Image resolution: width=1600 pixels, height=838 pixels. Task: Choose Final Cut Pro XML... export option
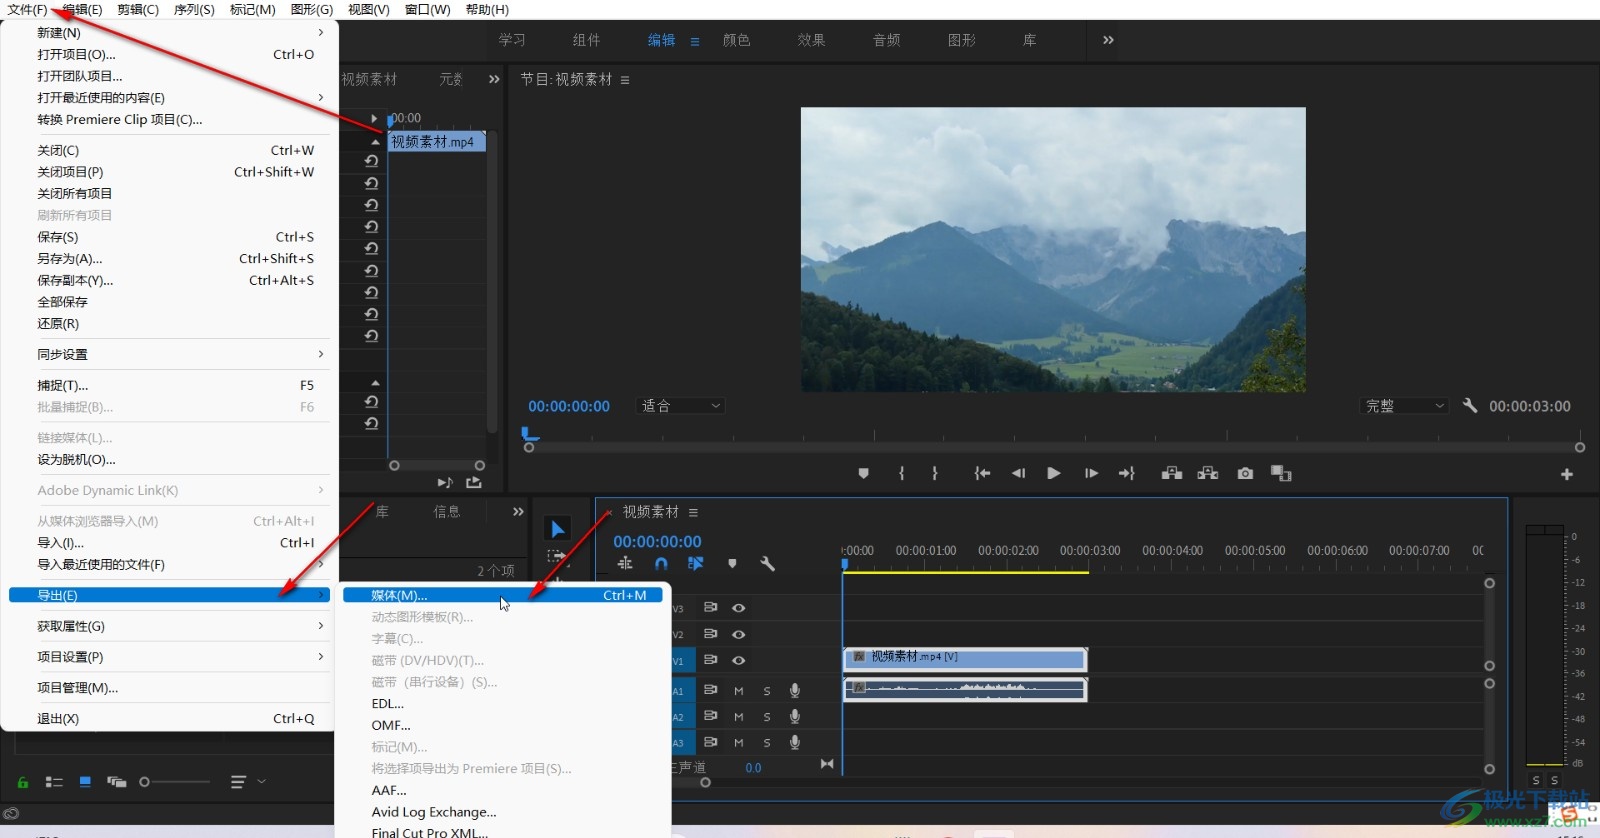tap(430, 832)
